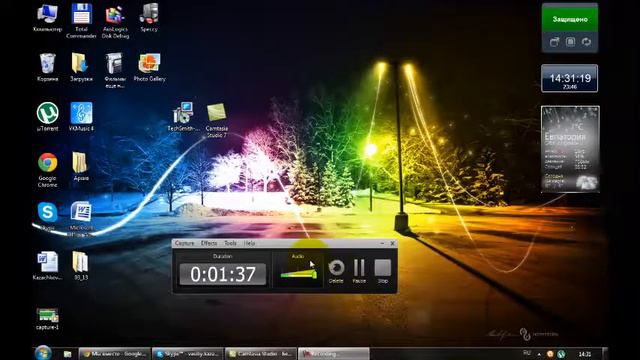This screenshot has height=360, width=640.
Task: Click the middle square icon under the Защищено gadget
Action: 570,42
